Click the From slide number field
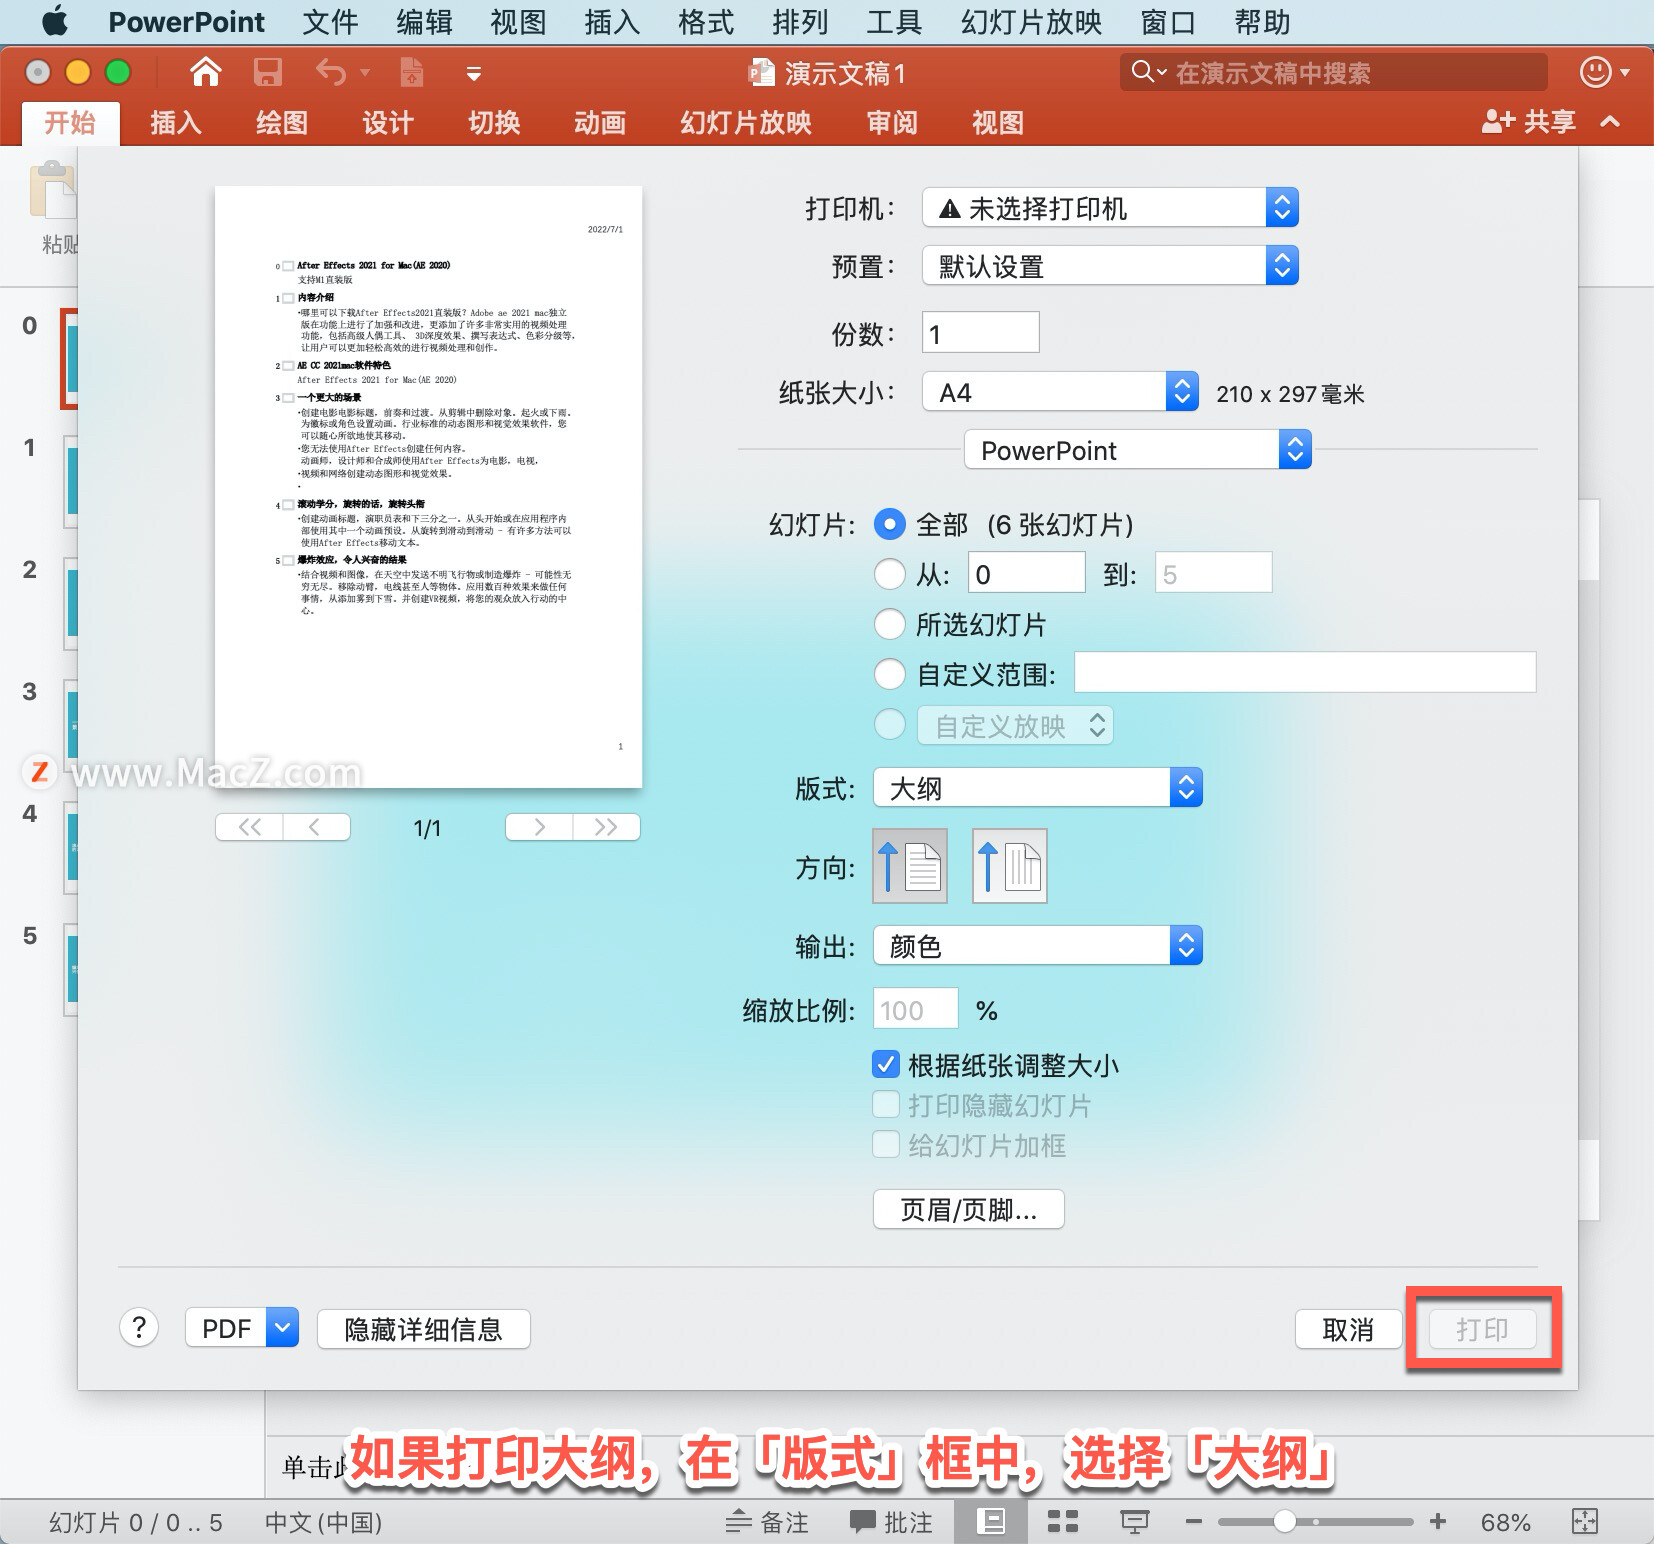Screen dimensions: 1654x1544 pos(1027,574)
